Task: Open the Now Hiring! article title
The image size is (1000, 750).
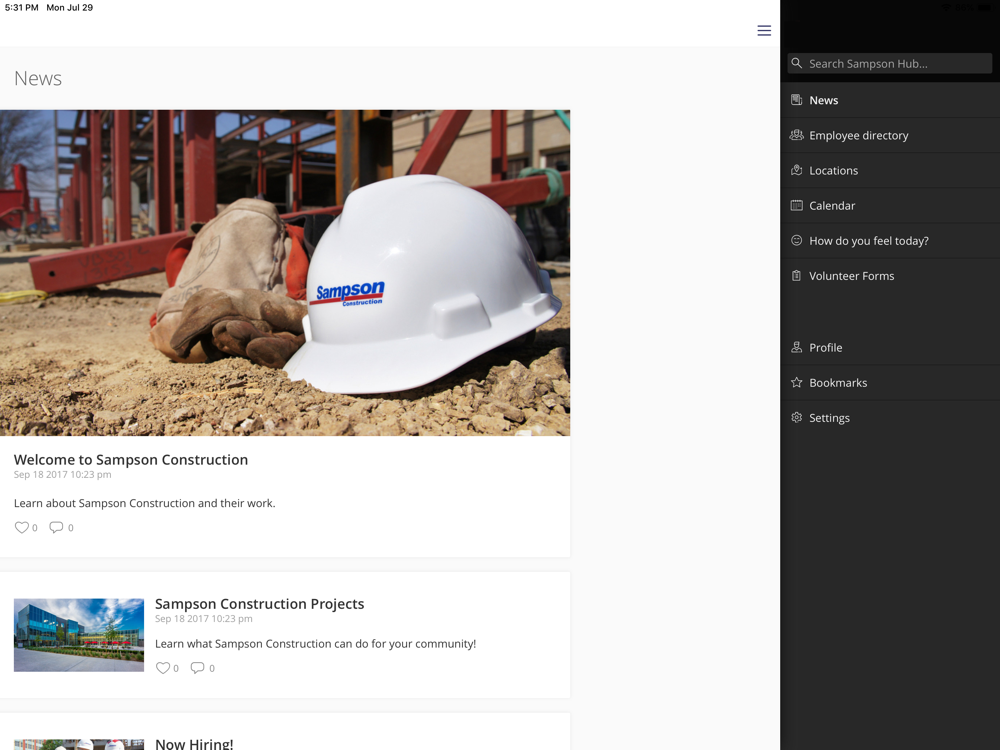Action: pos(194,744)
